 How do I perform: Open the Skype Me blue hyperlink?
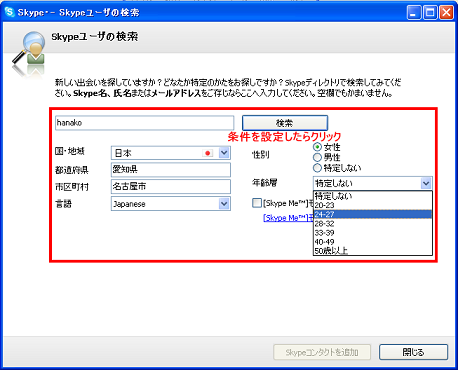tap(288, 218)
